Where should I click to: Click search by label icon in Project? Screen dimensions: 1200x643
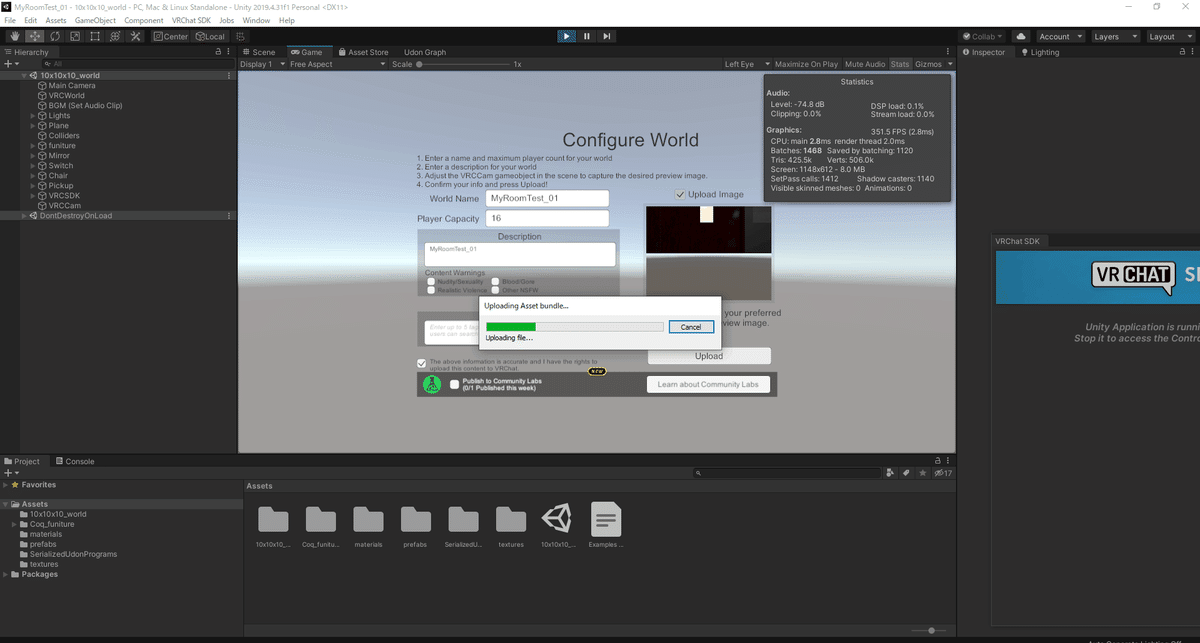pyautogui.click(x=906, y=473)
